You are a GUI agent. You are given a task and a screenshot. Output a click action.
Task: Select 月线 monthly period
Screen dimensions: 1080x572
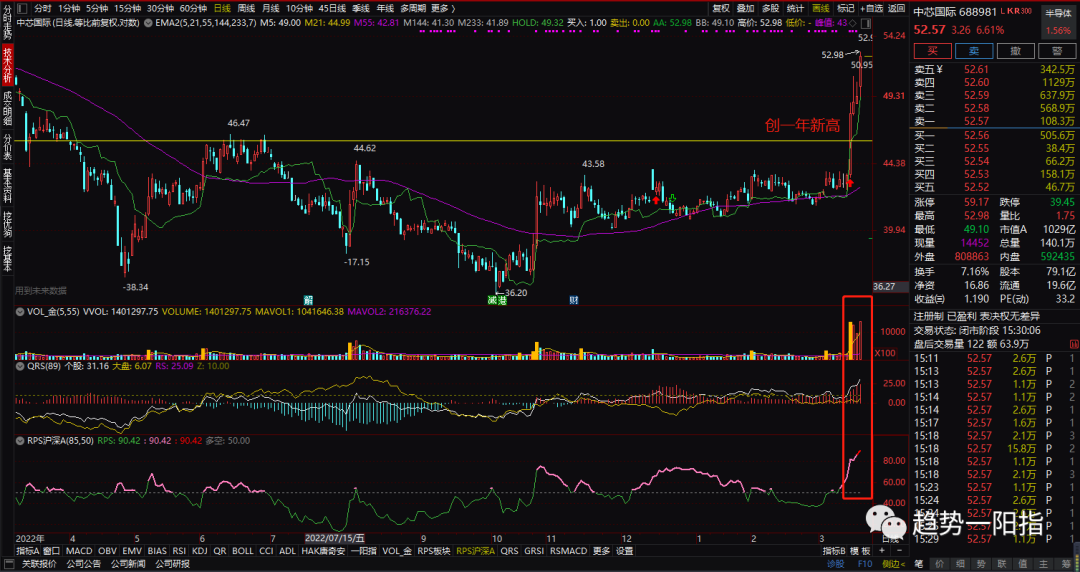tap(271, 8)
